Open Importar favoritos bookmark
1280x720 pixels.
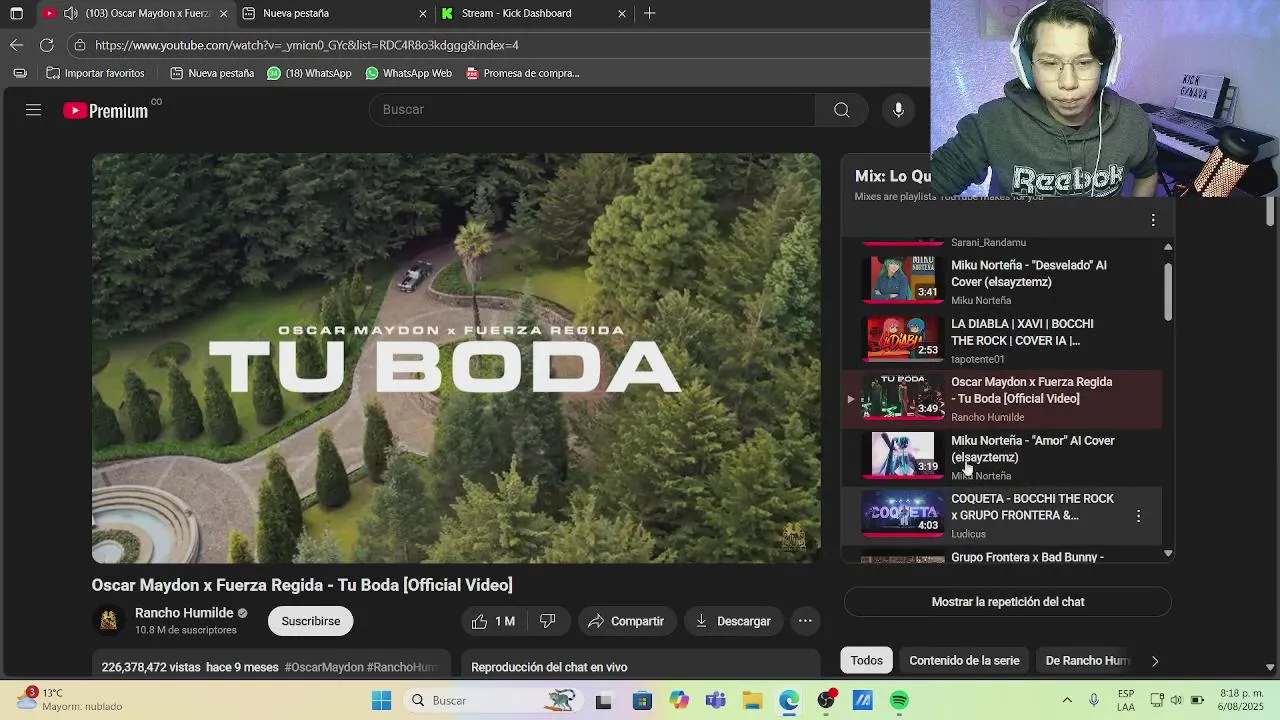[95, 73]
